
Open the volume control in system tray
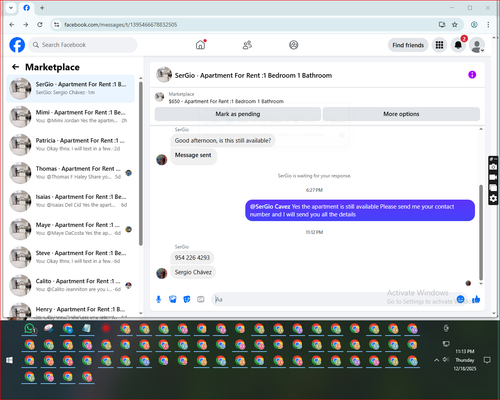click(446, 360)
